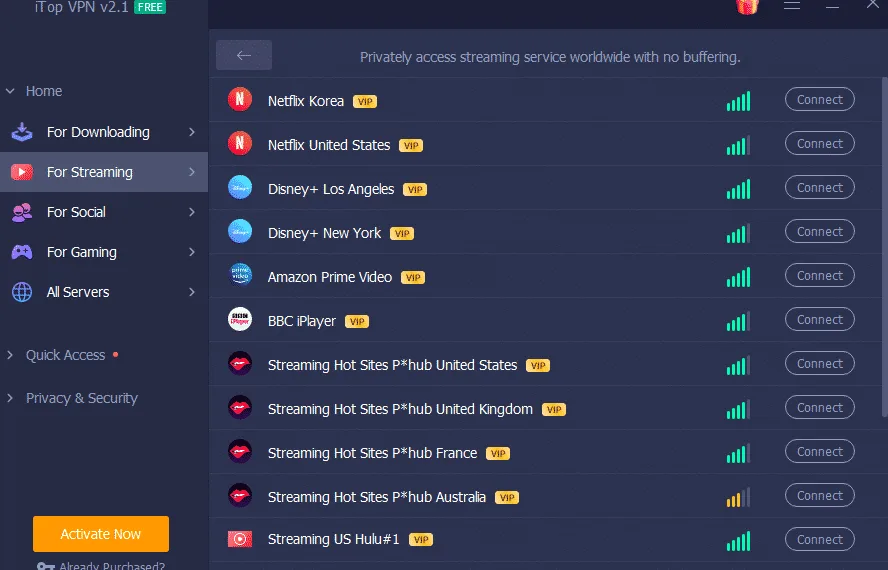Go back using the arrow button
The height and width of the screenshot is (570, 888).
point(244,56)
